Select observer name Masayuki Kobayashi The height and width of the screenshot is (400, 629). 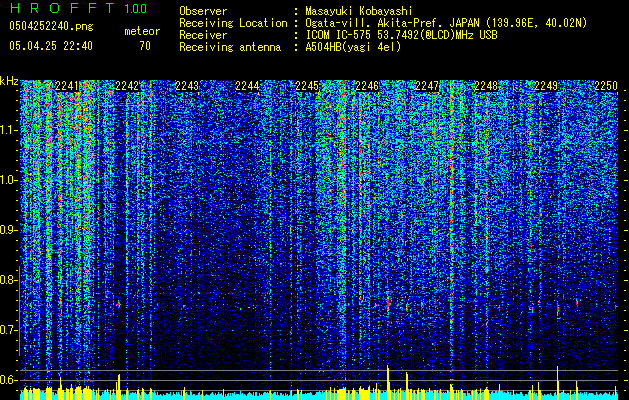pyautogui.click(x=358, y=11)
